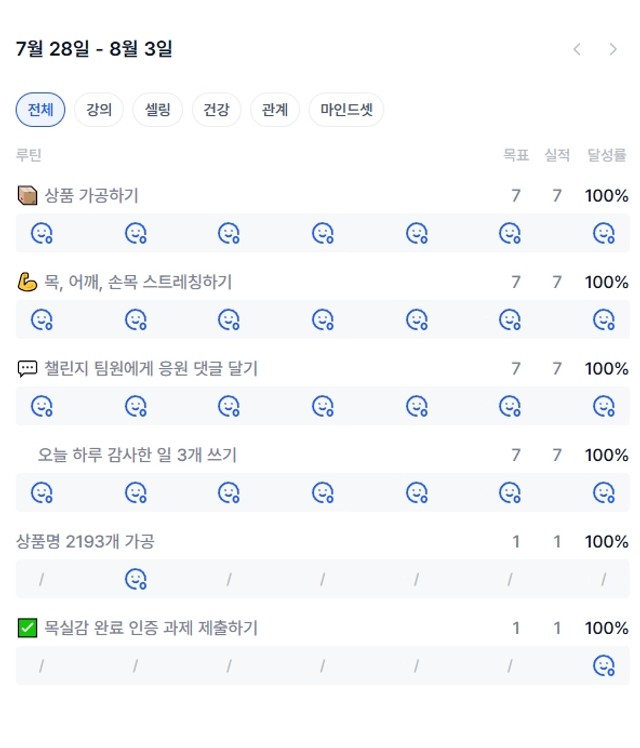Select the 마인드셋 category chip
The height and width of the screenshot is (748, 640).
click(346, 110)
